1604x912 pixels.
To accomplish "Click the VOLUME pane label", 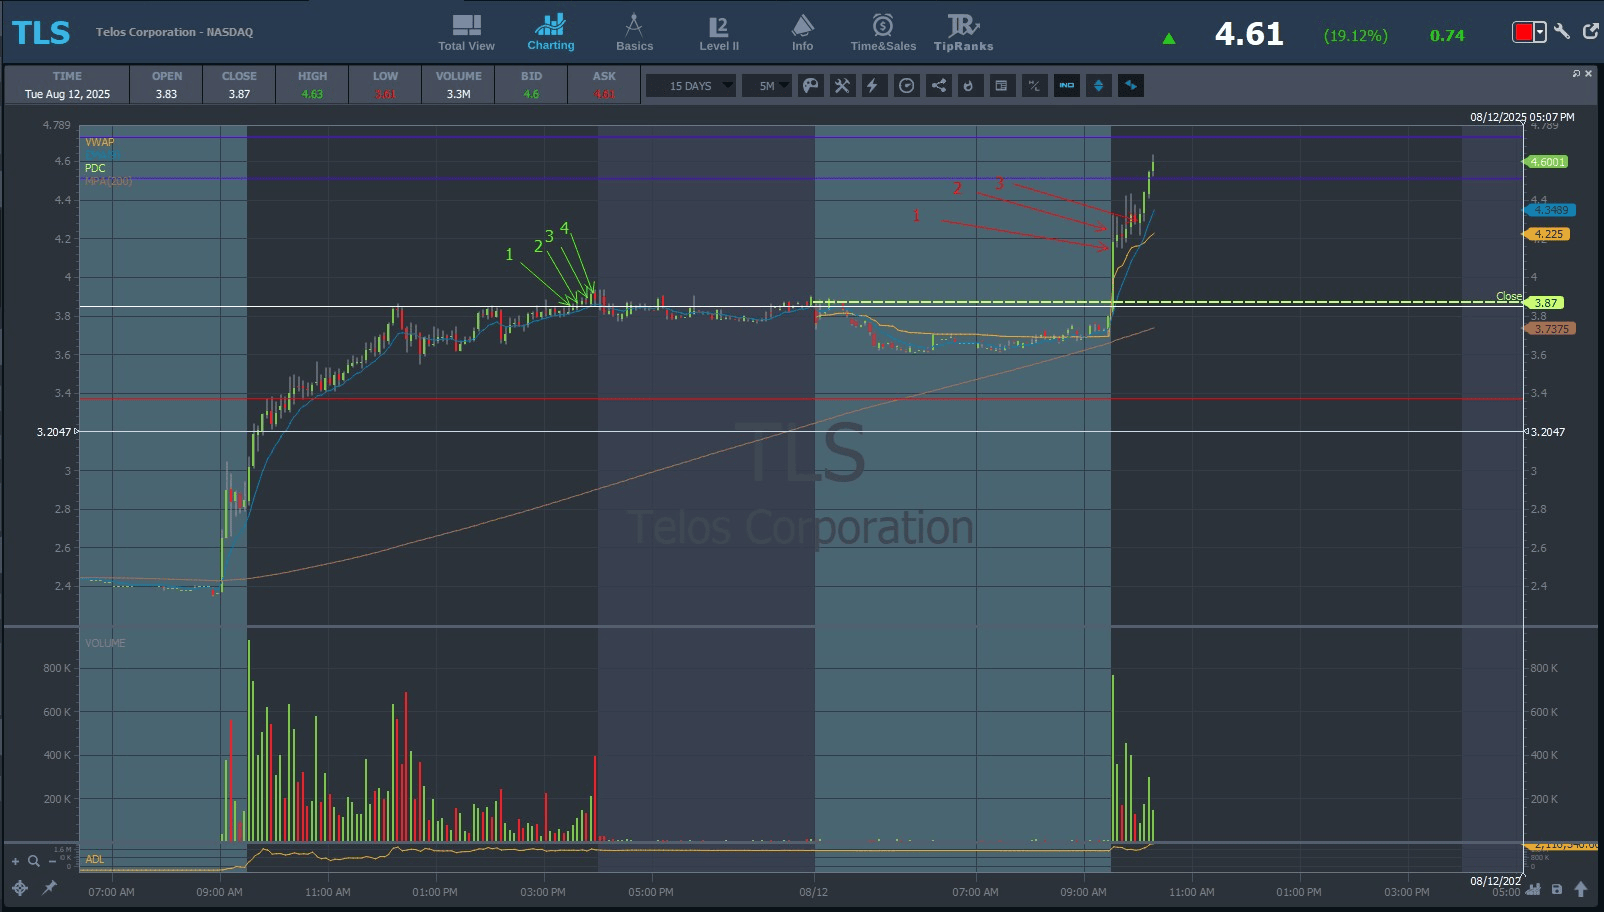I will pos(105,643).
